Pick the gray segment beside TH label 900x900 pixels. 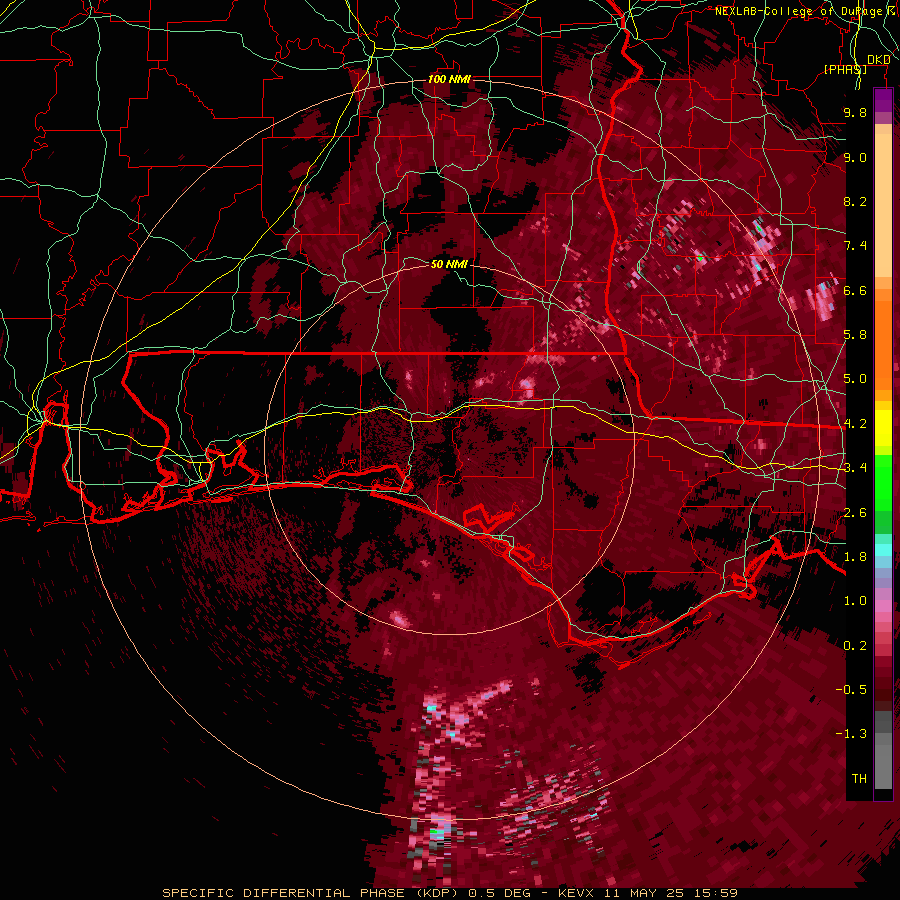(x=883, y=769)
